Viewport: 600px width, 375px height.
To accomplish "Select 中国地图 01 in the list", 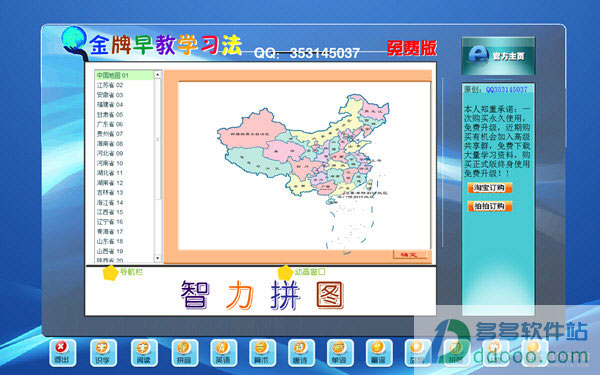I will (124, 75).
